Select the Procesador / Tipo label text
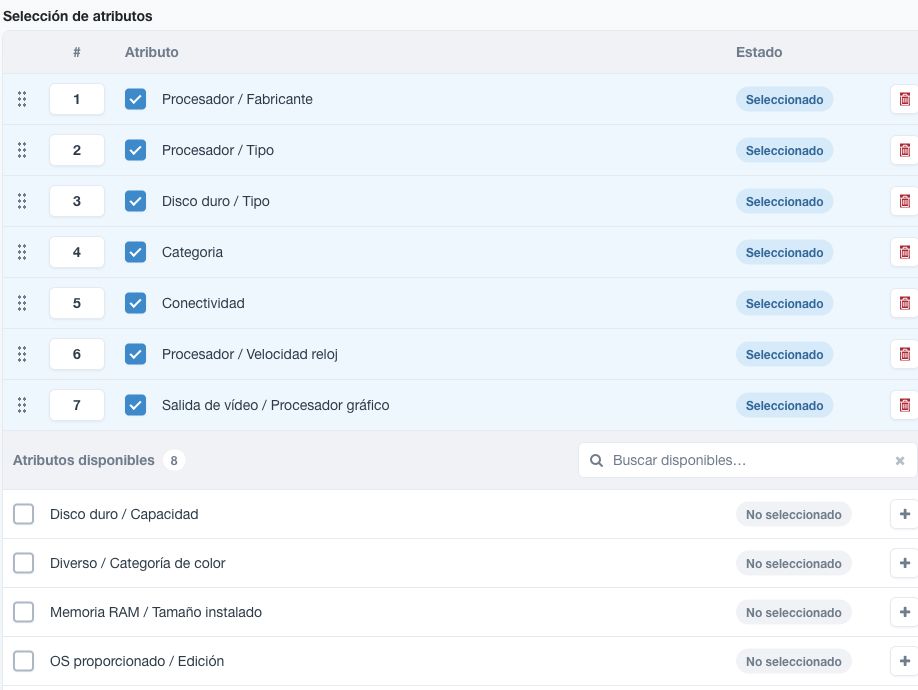The width and height of the screenshot is (918, 690). 218,150
